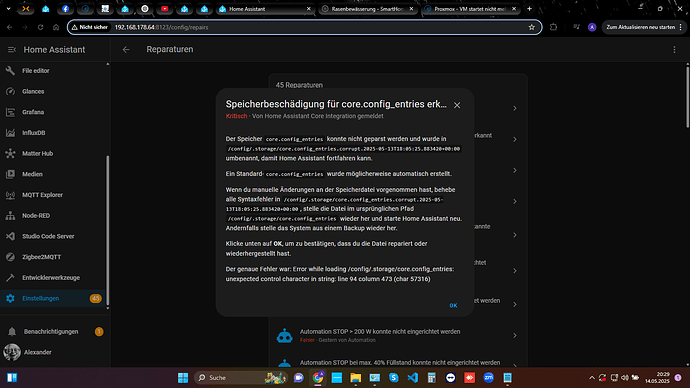Go back from Reparaturen page
The width and height of the screenshot is (690, 388).
pos(126,50)
